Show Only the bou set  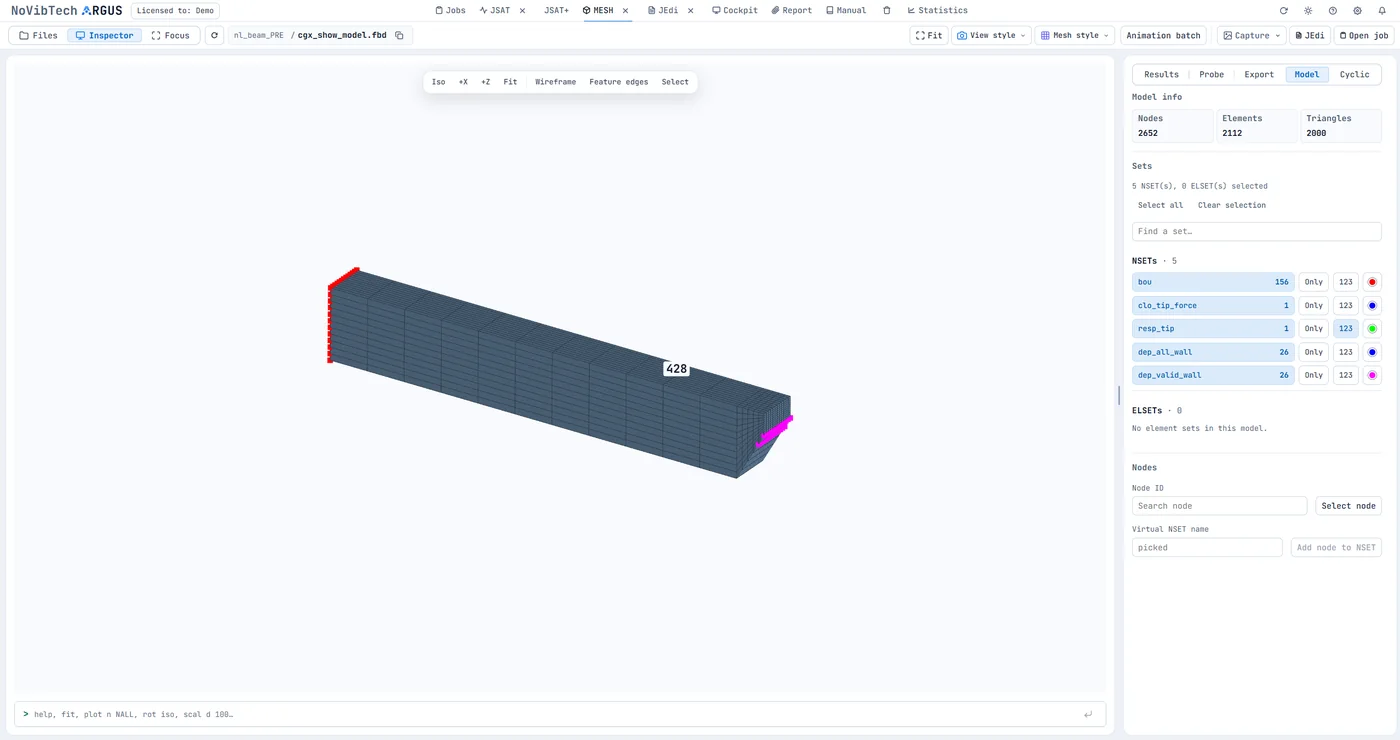1314,282
